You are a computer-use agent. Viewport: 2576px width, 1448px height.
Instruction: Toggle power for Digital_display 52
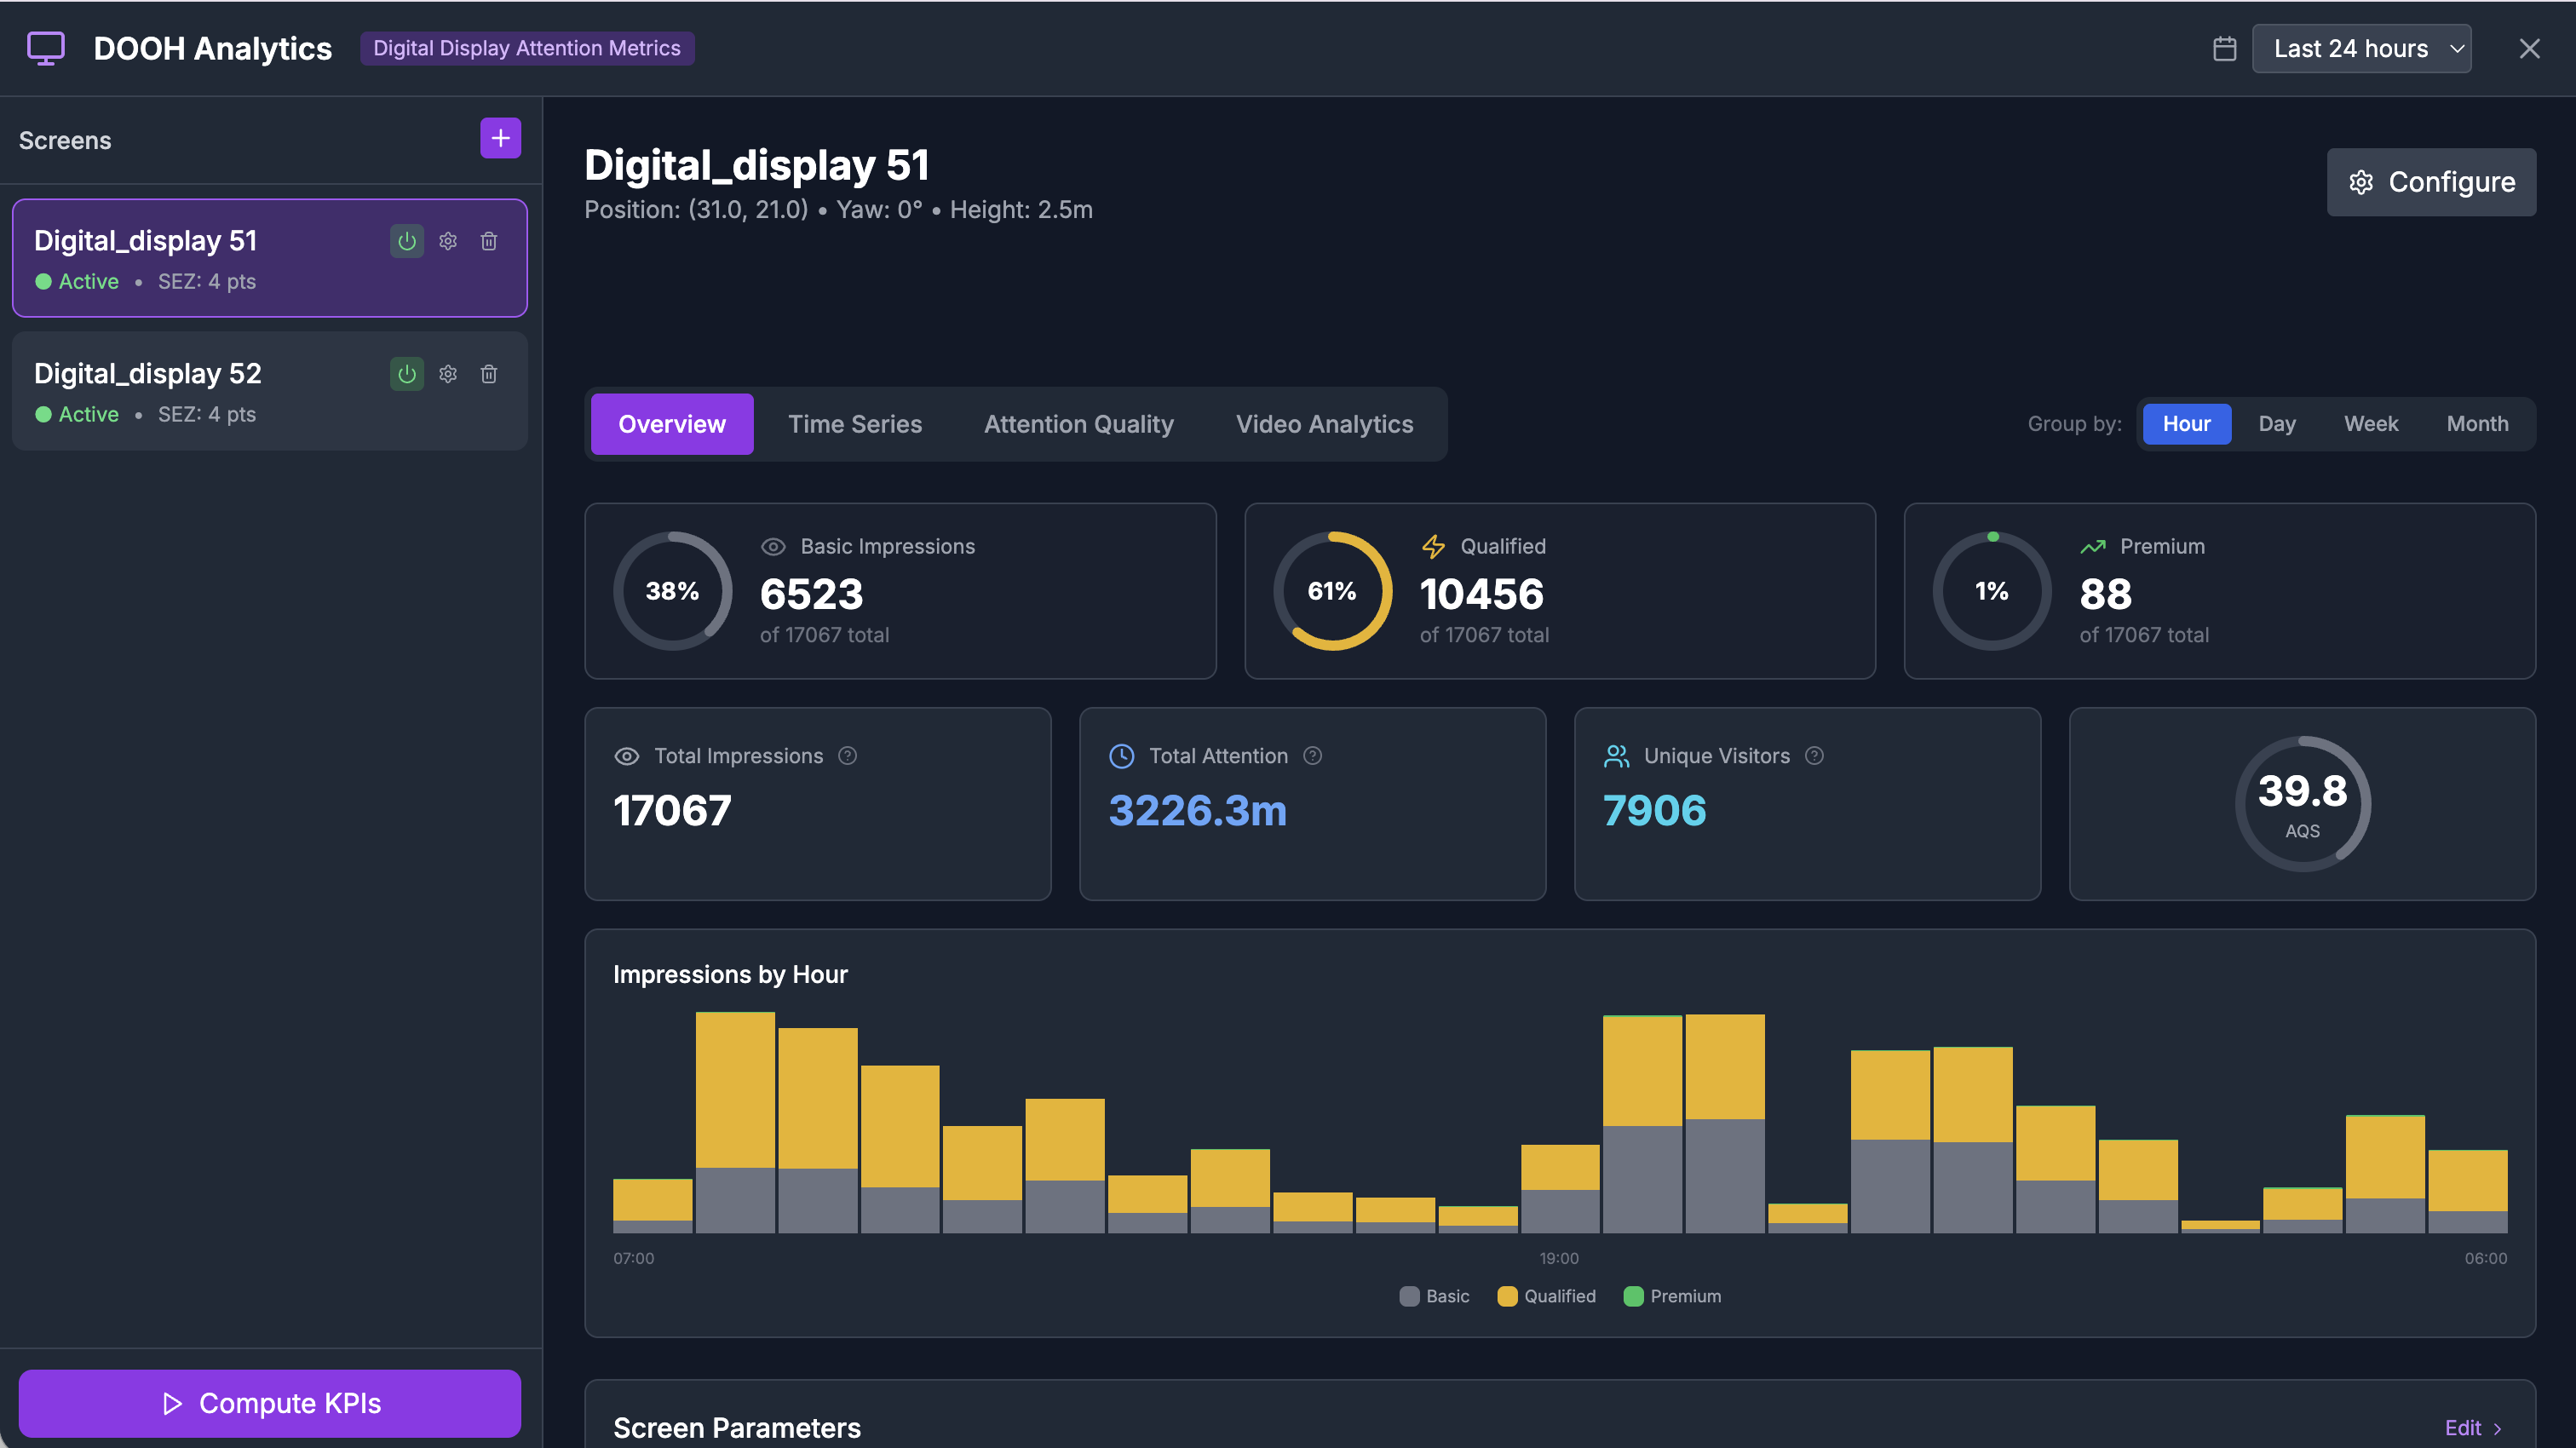pyautogui.click(x=406, y=373)
